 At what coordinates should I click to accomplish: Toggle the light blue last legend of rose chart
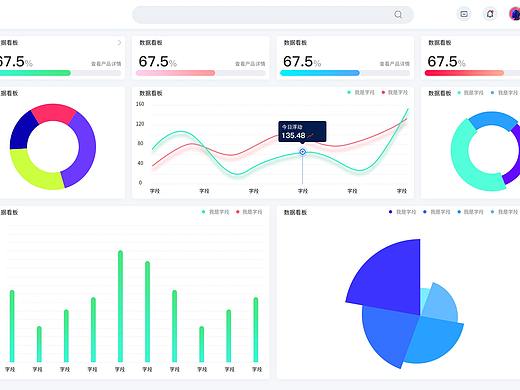click(505, 212)
